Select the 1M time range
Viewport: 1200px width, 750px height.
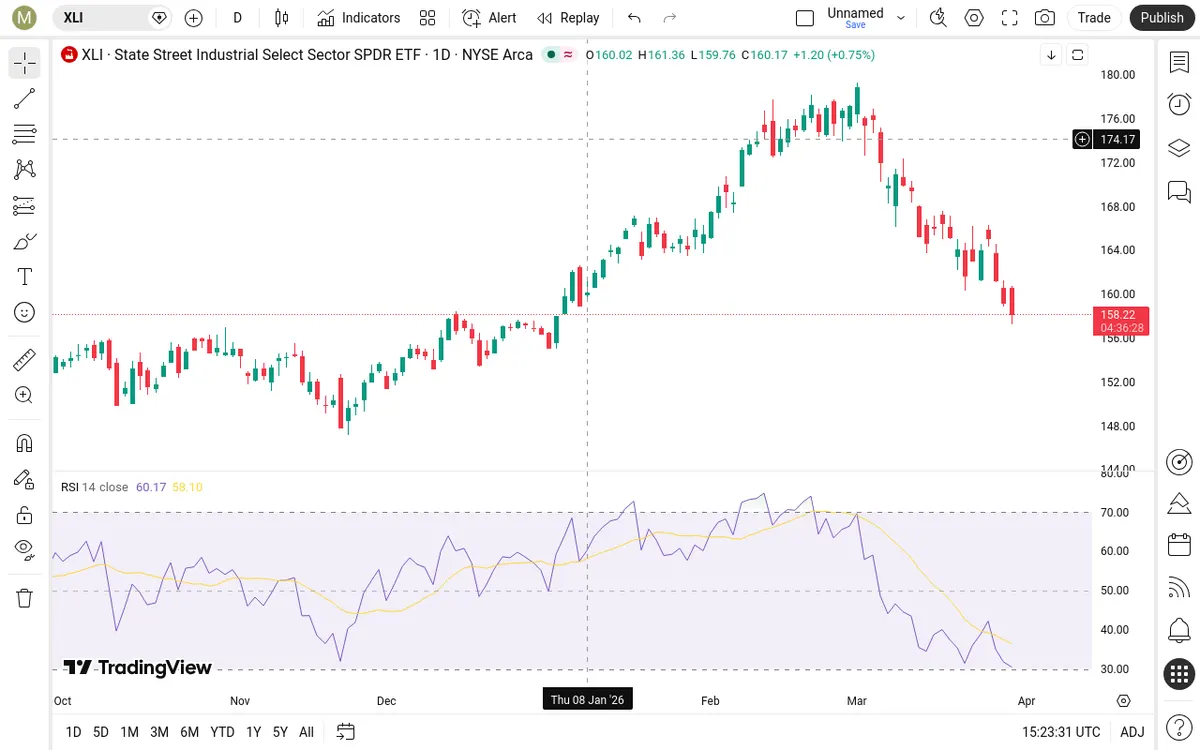(129, 732)
